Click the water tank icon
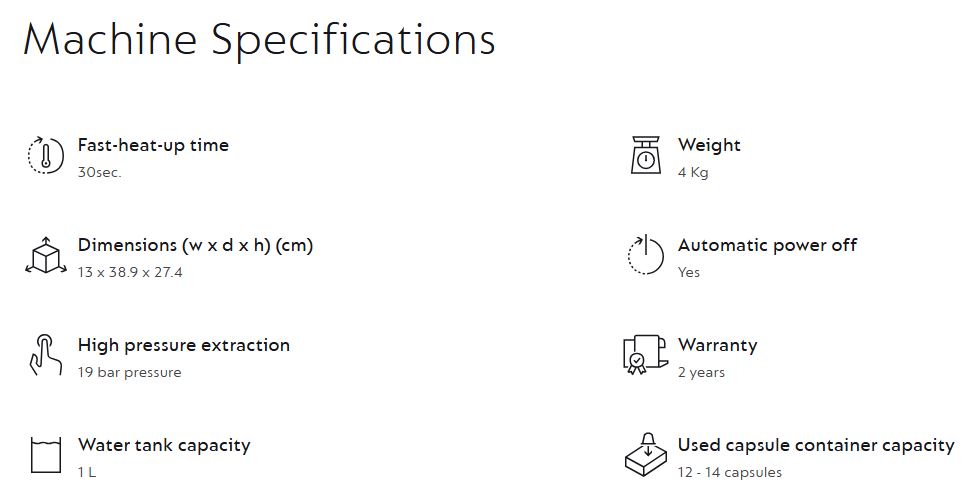This screenshot has width=970, height=504. [45, 454]
